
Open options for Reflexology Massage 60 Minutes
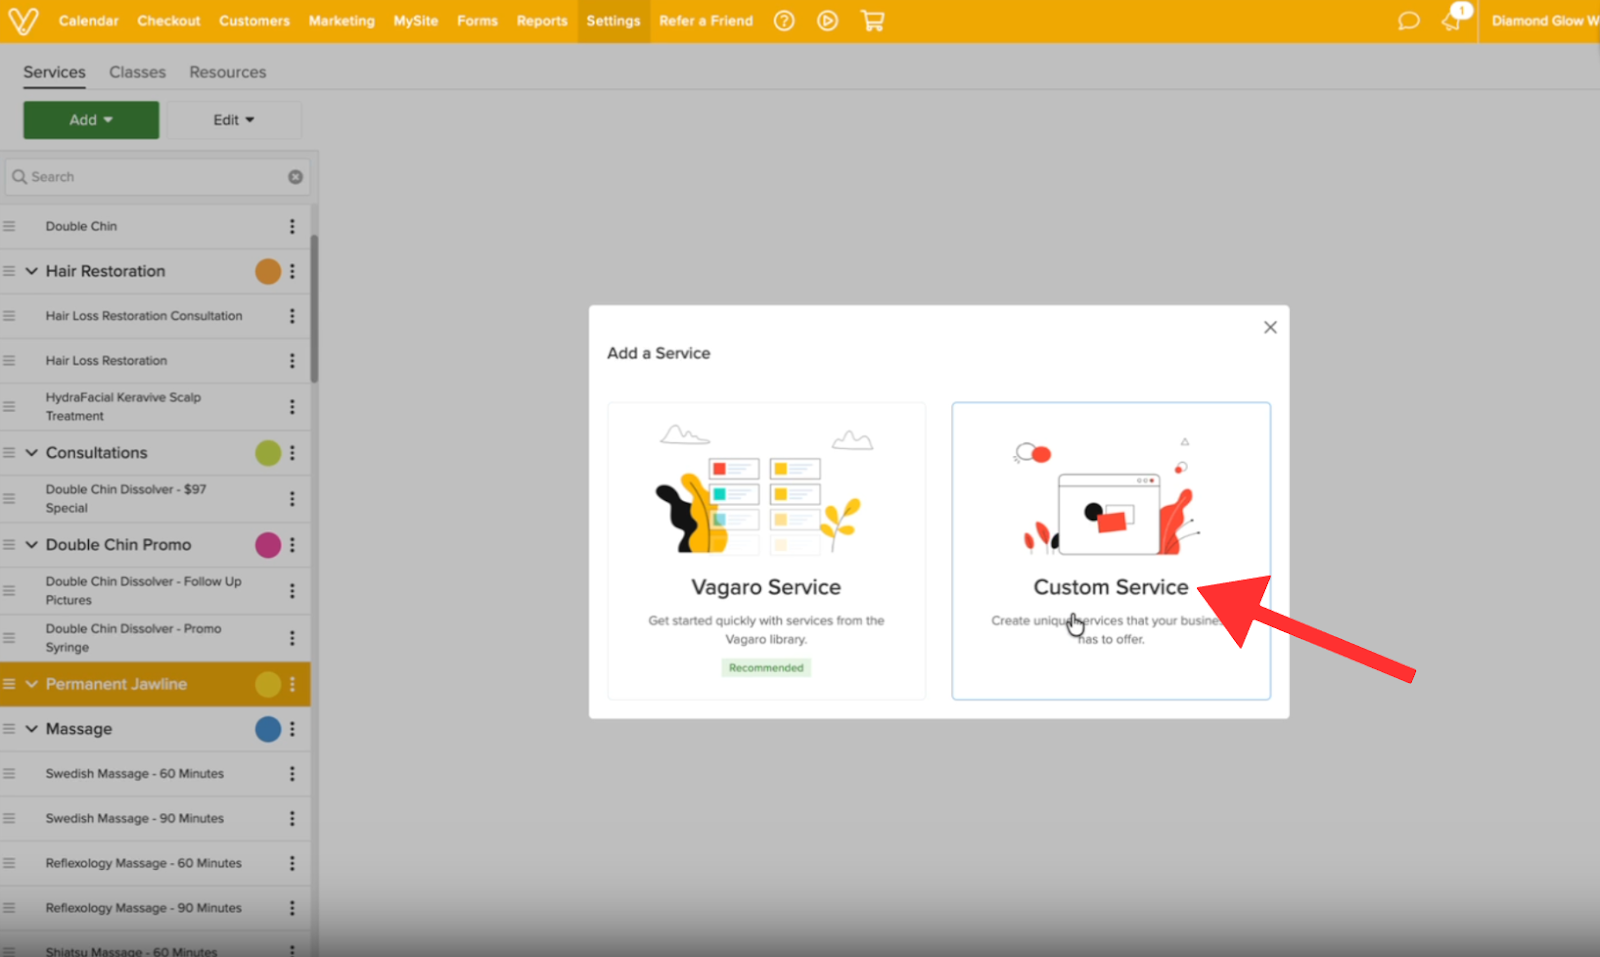click(x=292, y=863)
